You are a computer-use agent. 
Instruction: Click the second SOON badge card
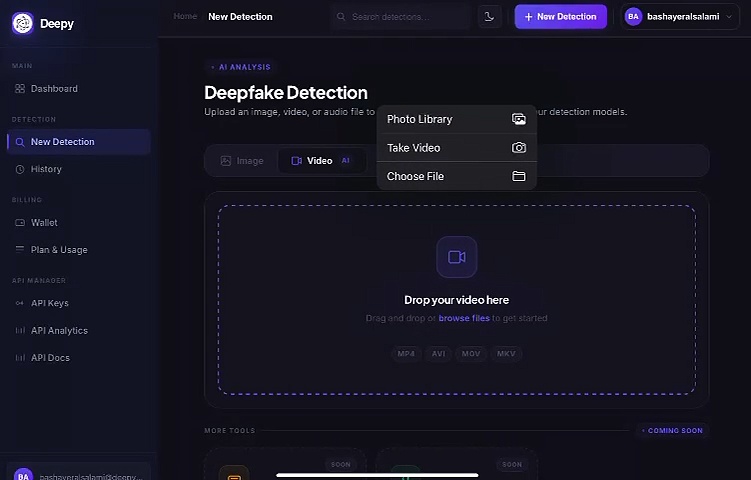pos(512,464)
